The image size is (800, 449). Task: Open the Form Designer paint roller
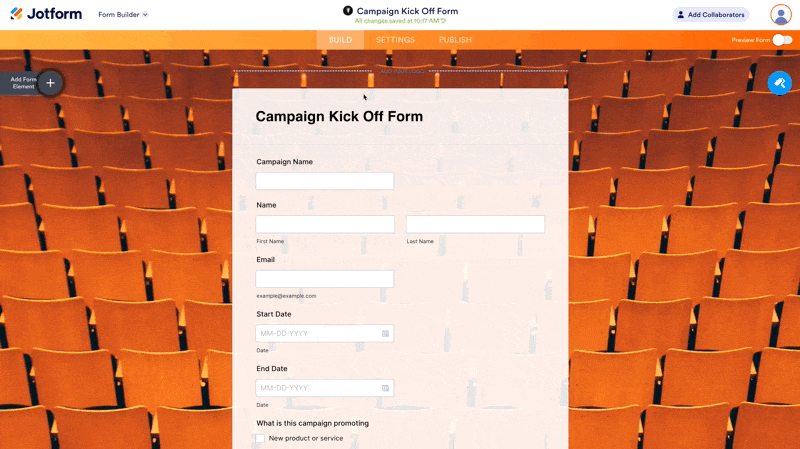pyautogui.click(x=779, y=83)
